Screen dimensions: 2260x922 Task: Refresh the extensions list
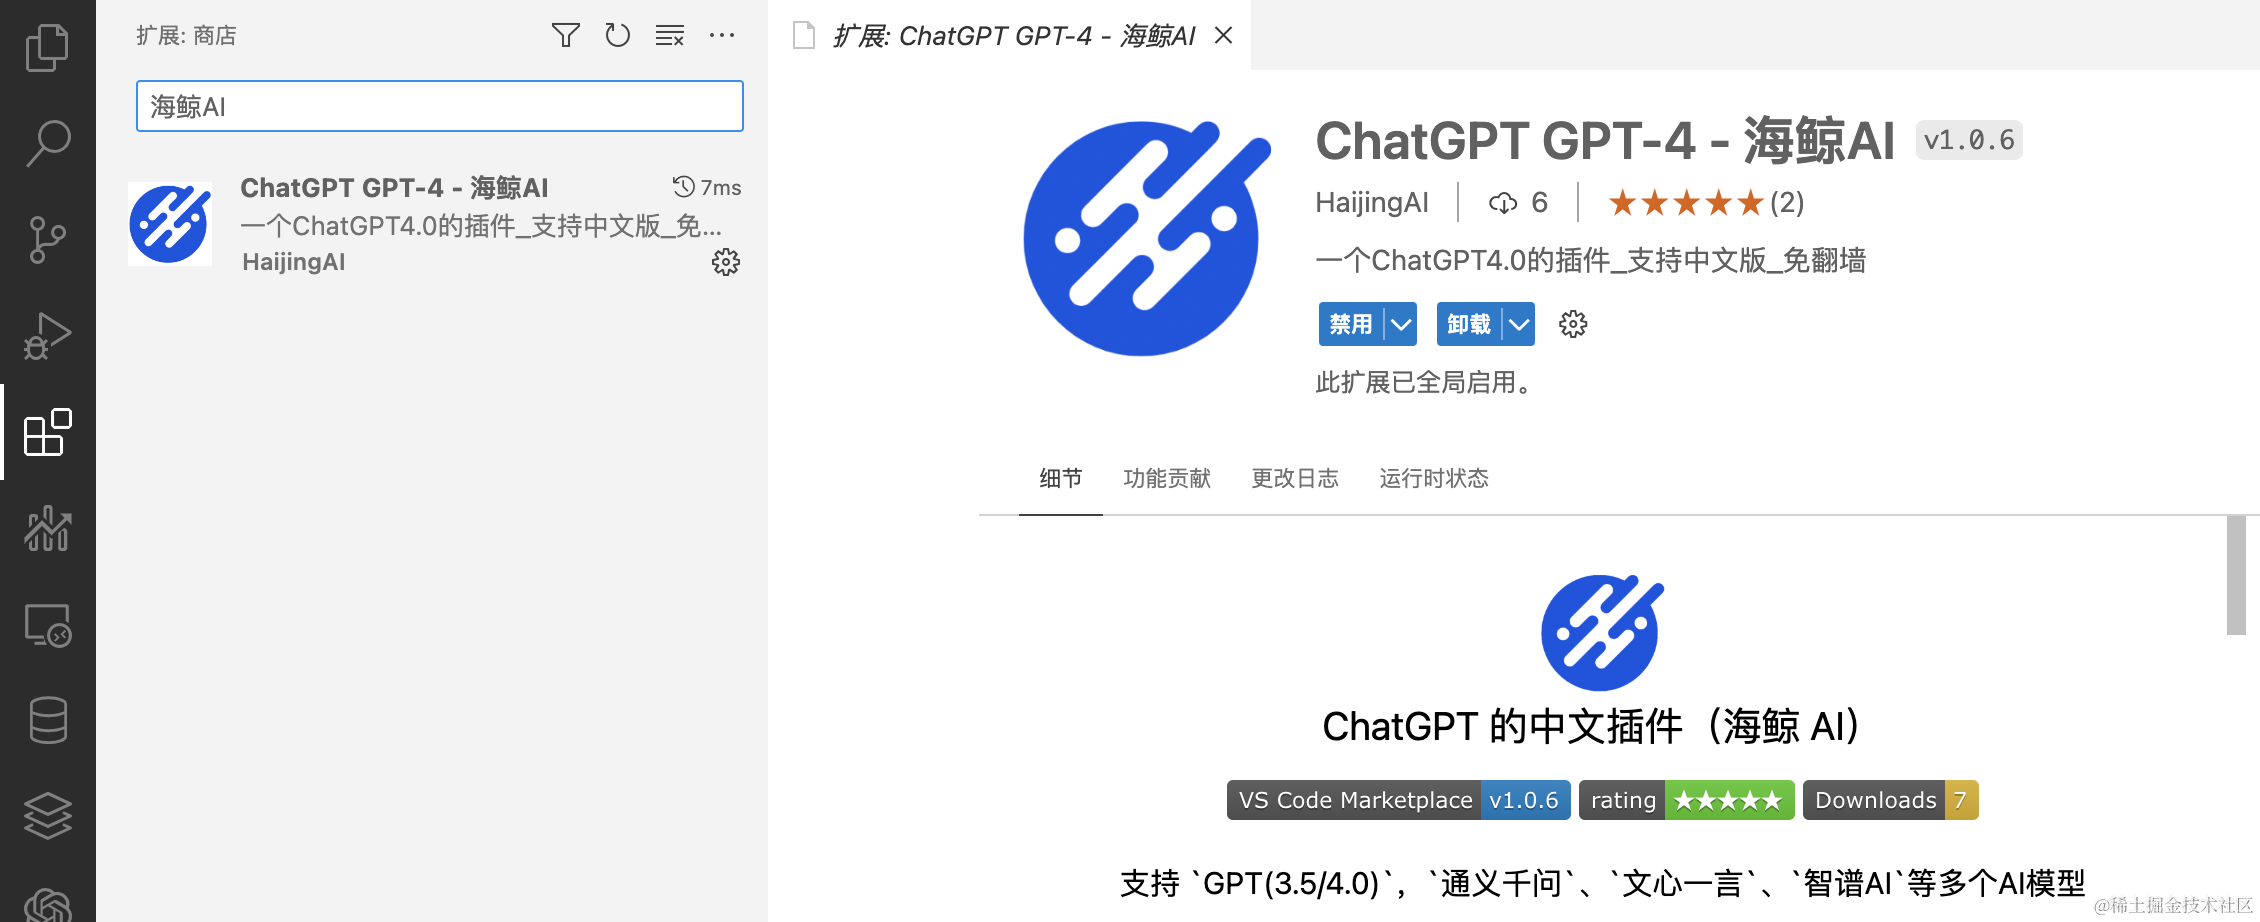point(618,36)
